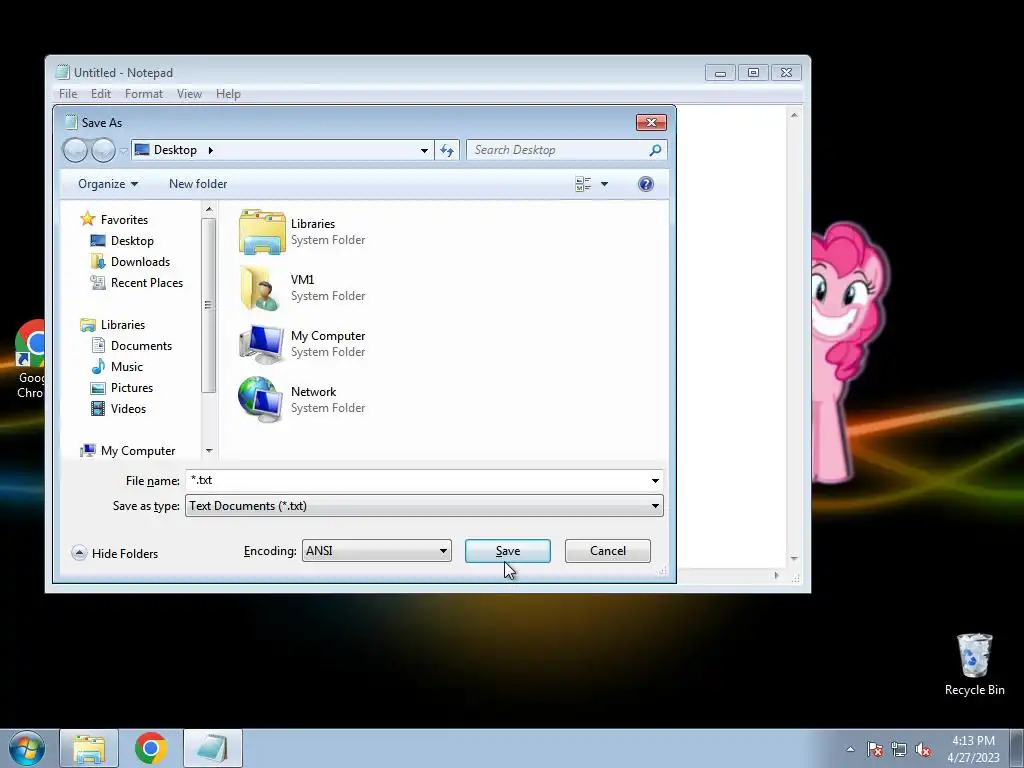Select My Computer in navigation pane
The height and width of the screenshot is (768, 1024).
tap(138, 451)
